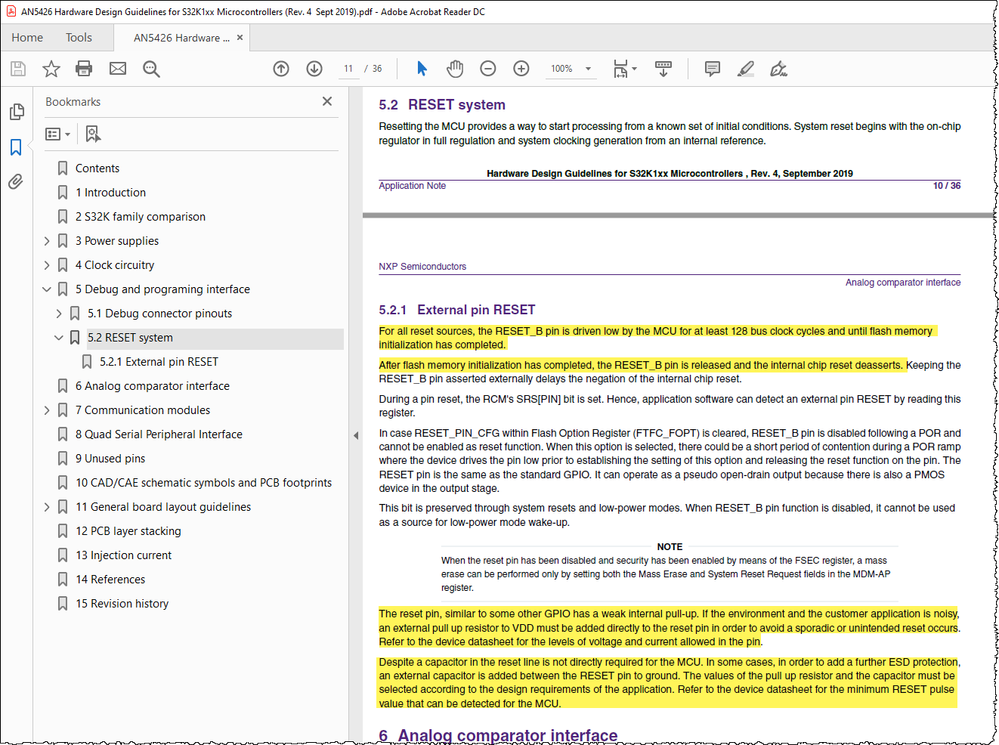Activate the Hand pan tool
Viewport: 999px width, 745px height.
coord(454,69)
